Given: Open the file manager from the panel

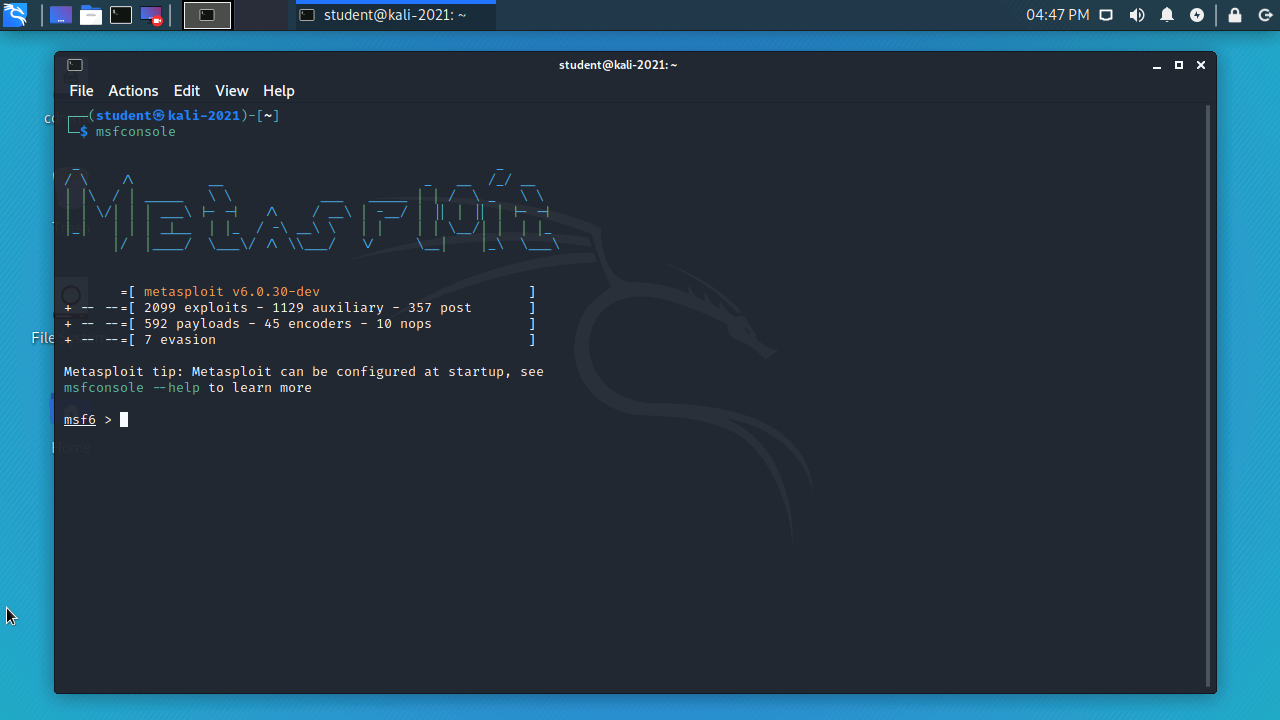Looking at the screenshot, I should pyautogui.click(x=91, y=15).
